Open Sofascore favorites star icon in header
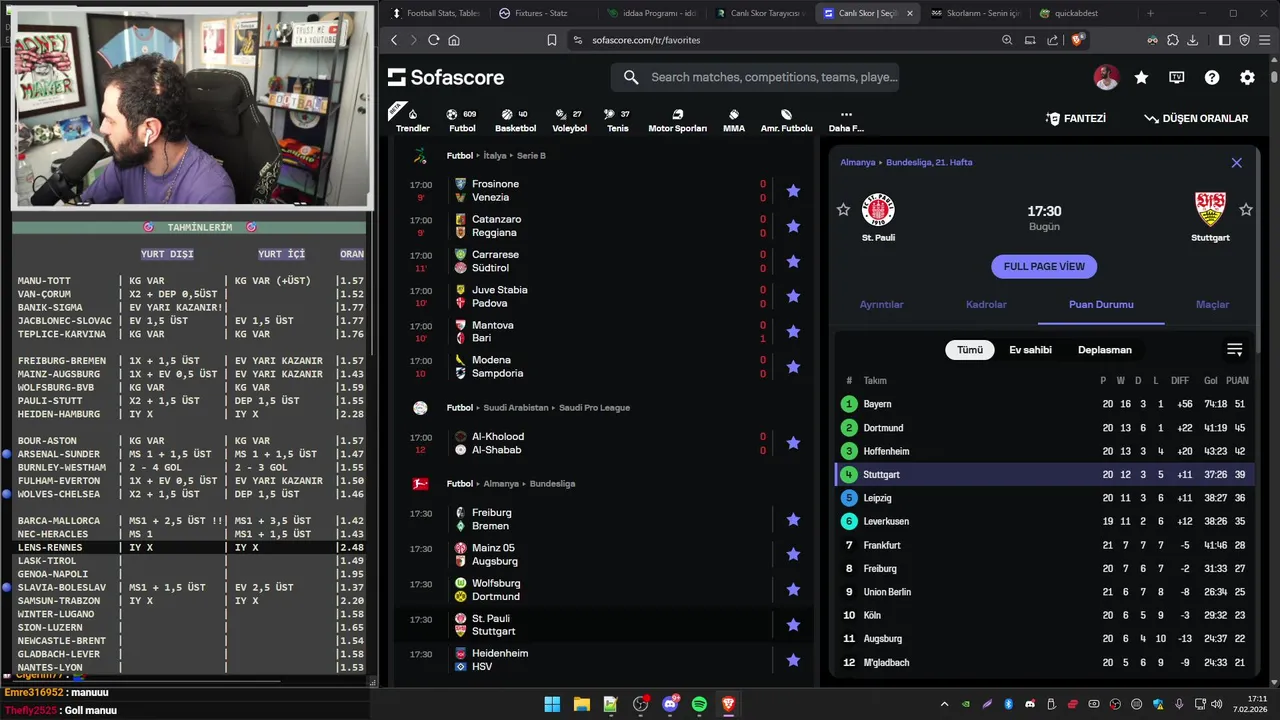The height and width of the screenshot is (720, 1280). click(x=1141, y=77)
